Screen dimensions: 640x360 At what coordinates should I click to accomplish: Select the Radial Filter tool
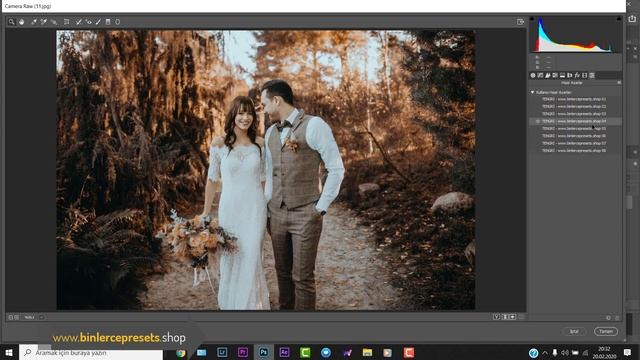(118, 22)
